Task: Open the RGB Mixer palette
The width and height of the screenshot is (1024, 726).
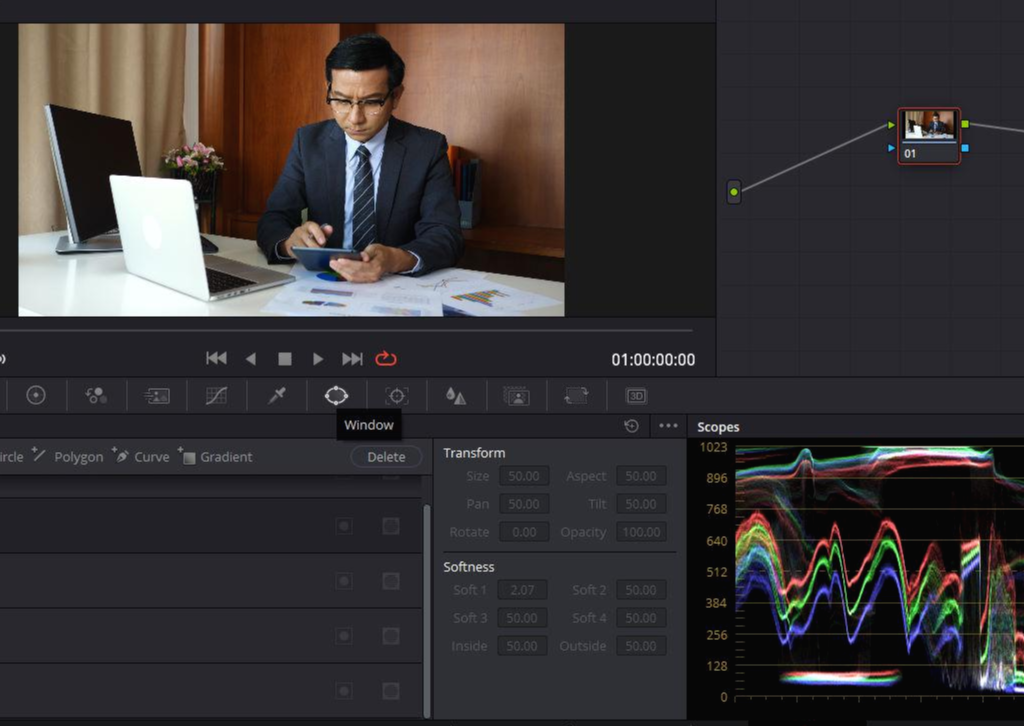Action: (x=96, y=395)
